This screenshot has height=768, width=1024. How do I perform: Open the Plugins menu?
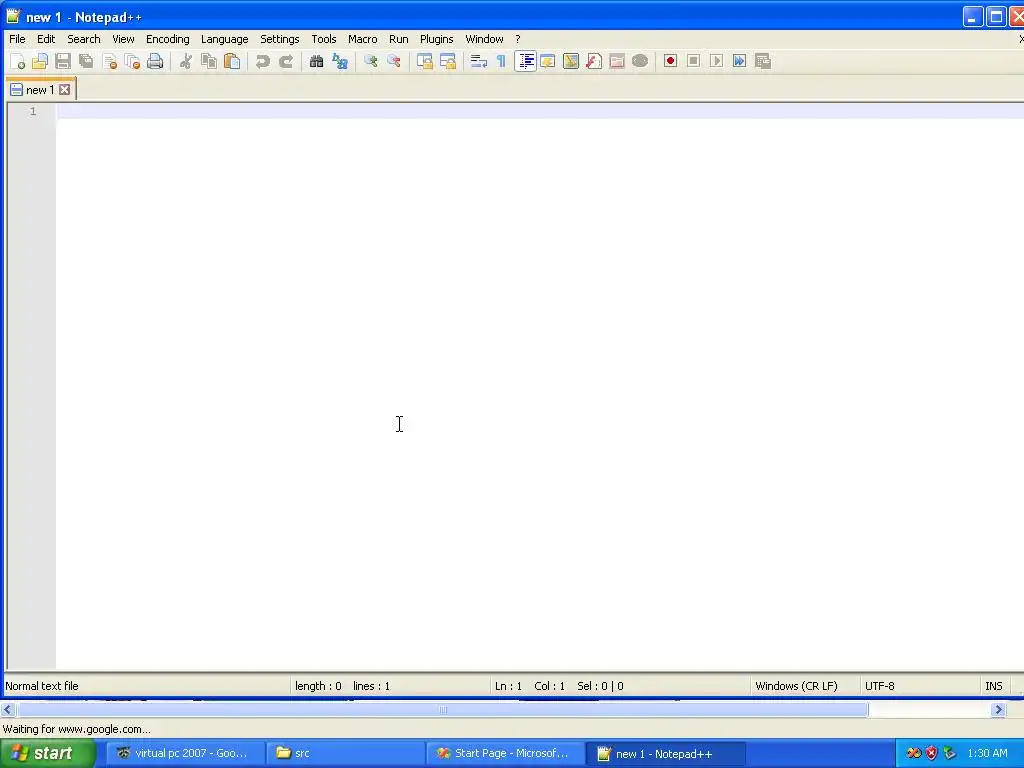(x=436, y=39)
